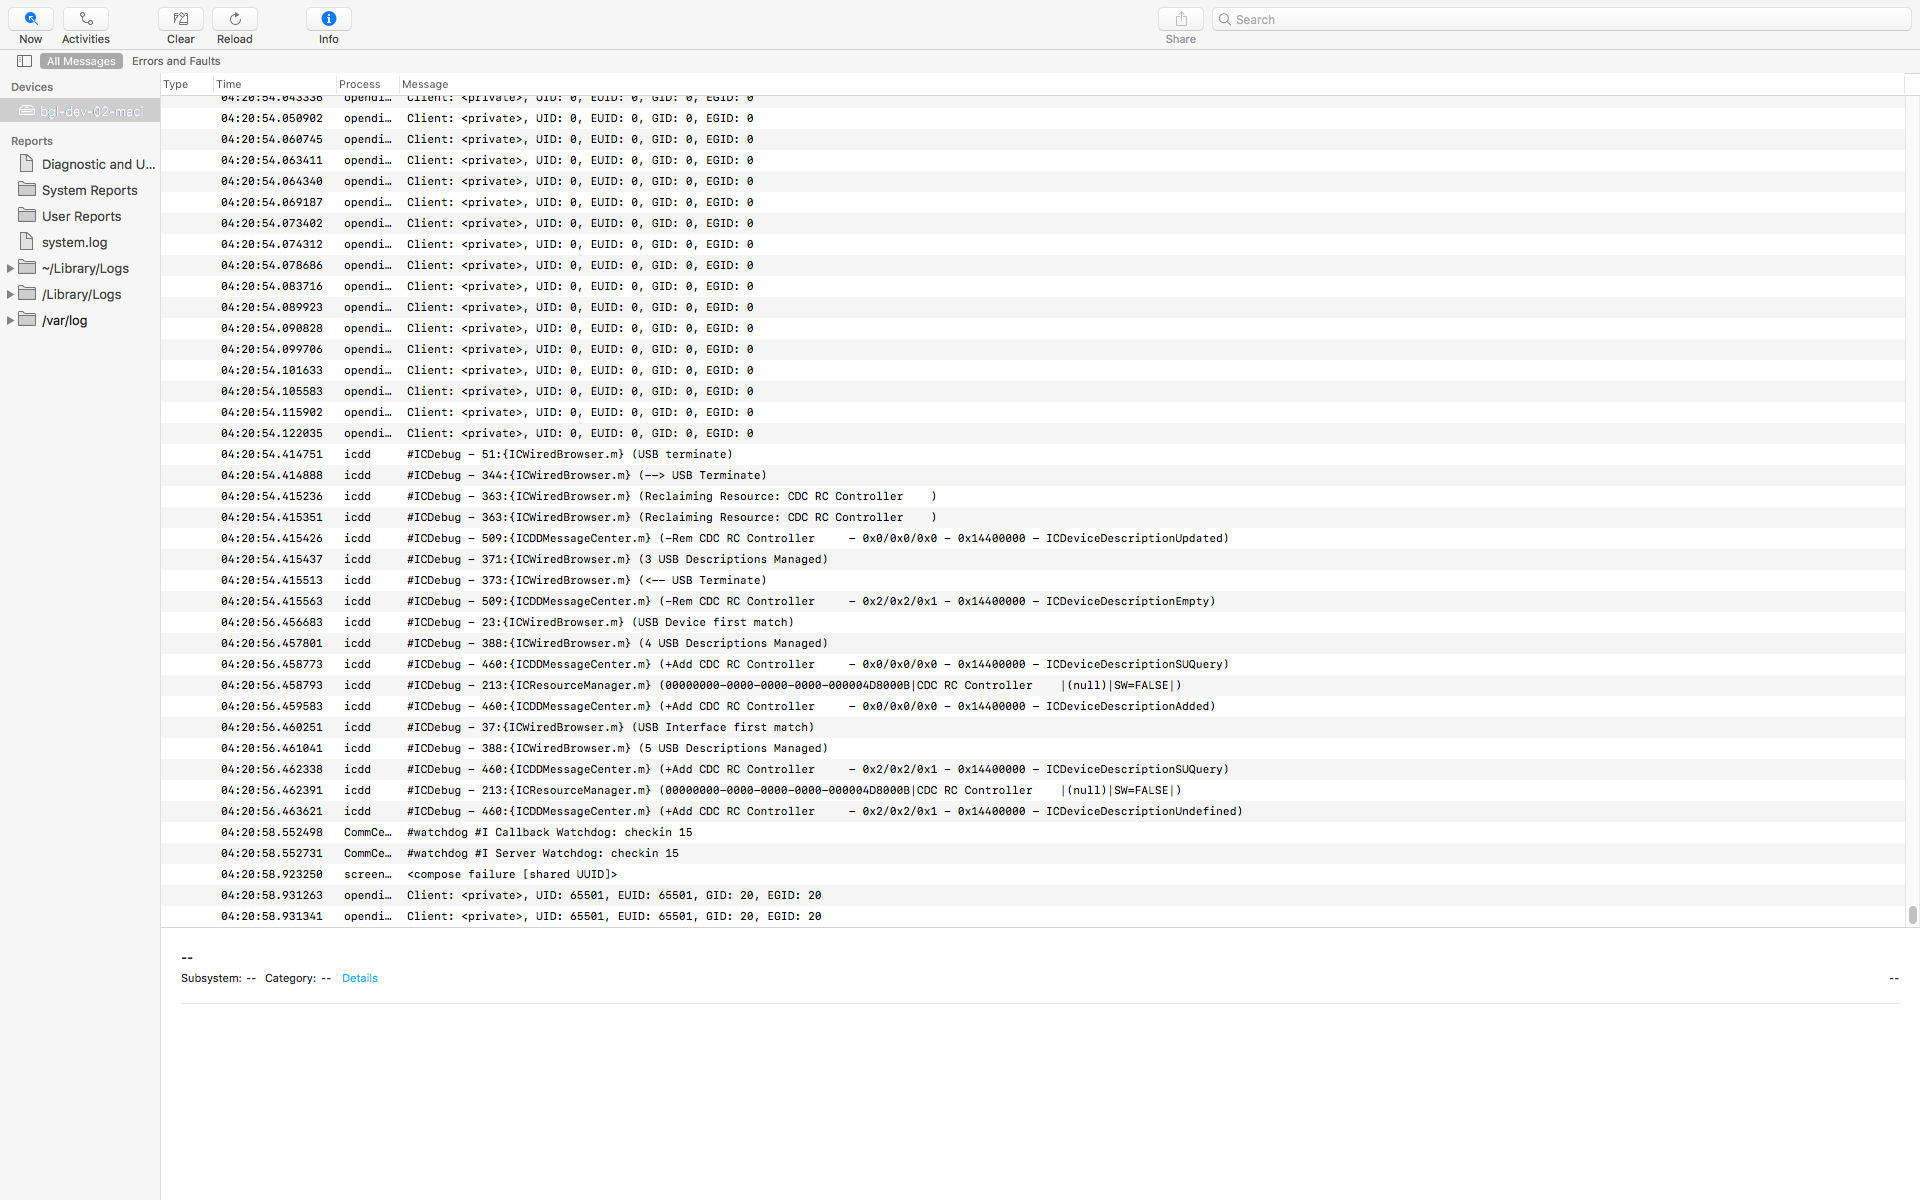Click the Share toolbar button
This screenshot has width=1920, height=1200.
tap(1181, 19)
